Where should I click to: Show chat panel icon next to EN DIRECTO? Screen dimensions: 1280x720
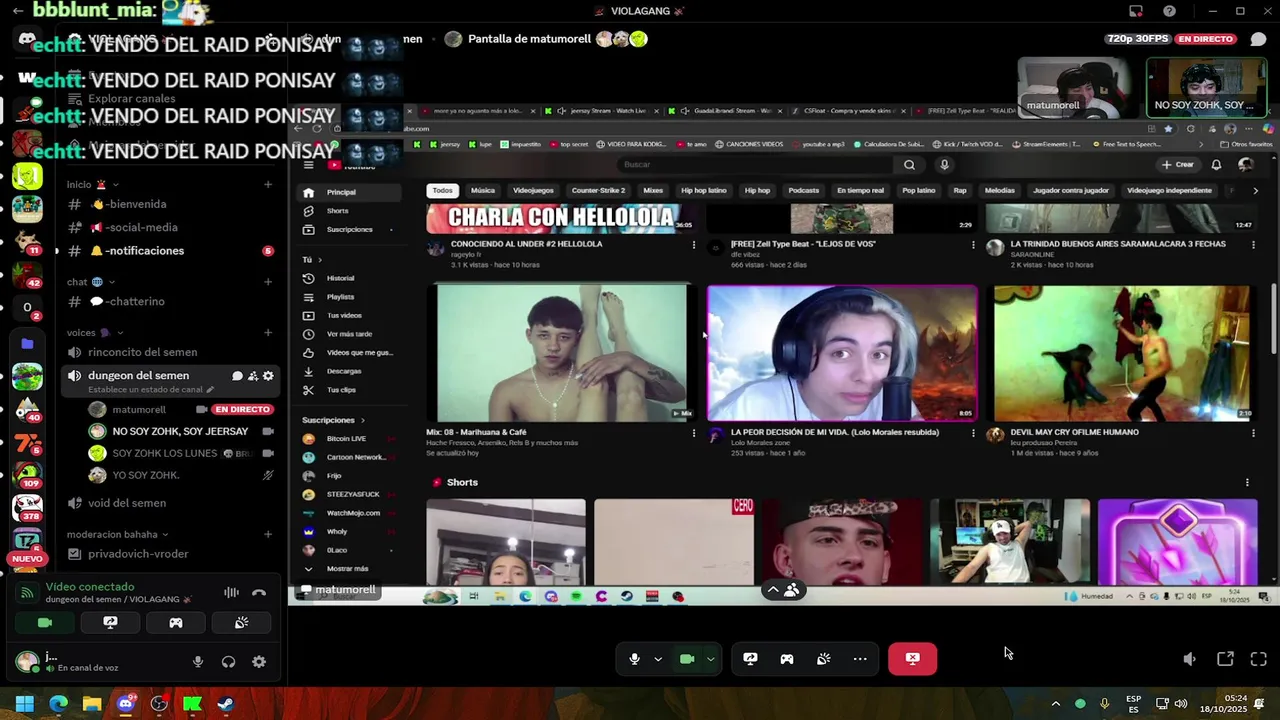(x=1258, y=39)
